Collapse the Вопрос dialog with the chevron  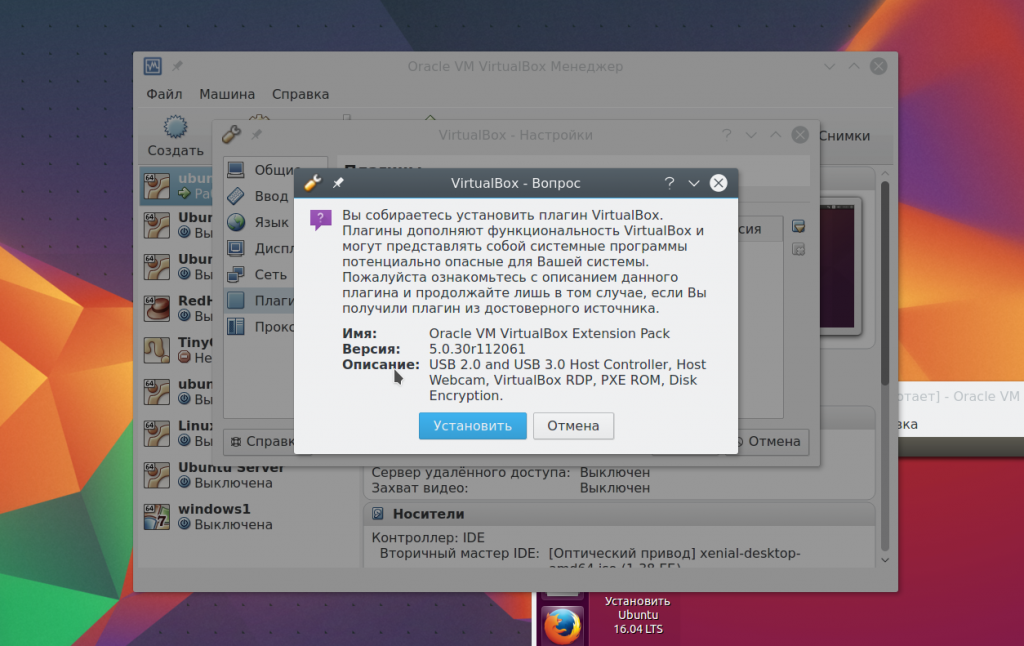tap(694, 183)
